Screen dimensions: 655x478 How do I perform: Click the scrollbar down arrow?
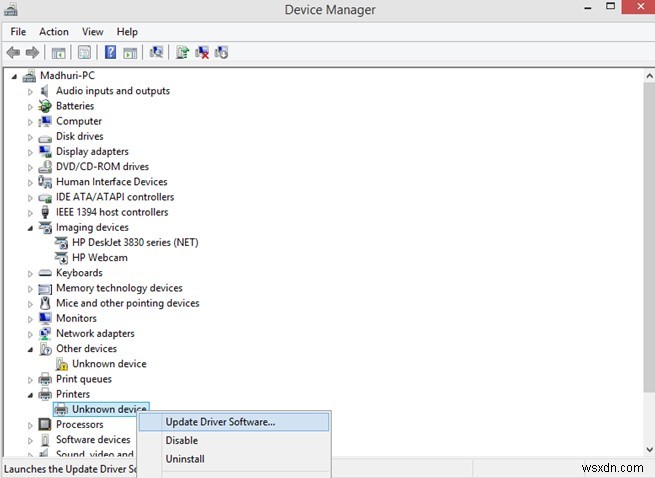pos(649,450)
